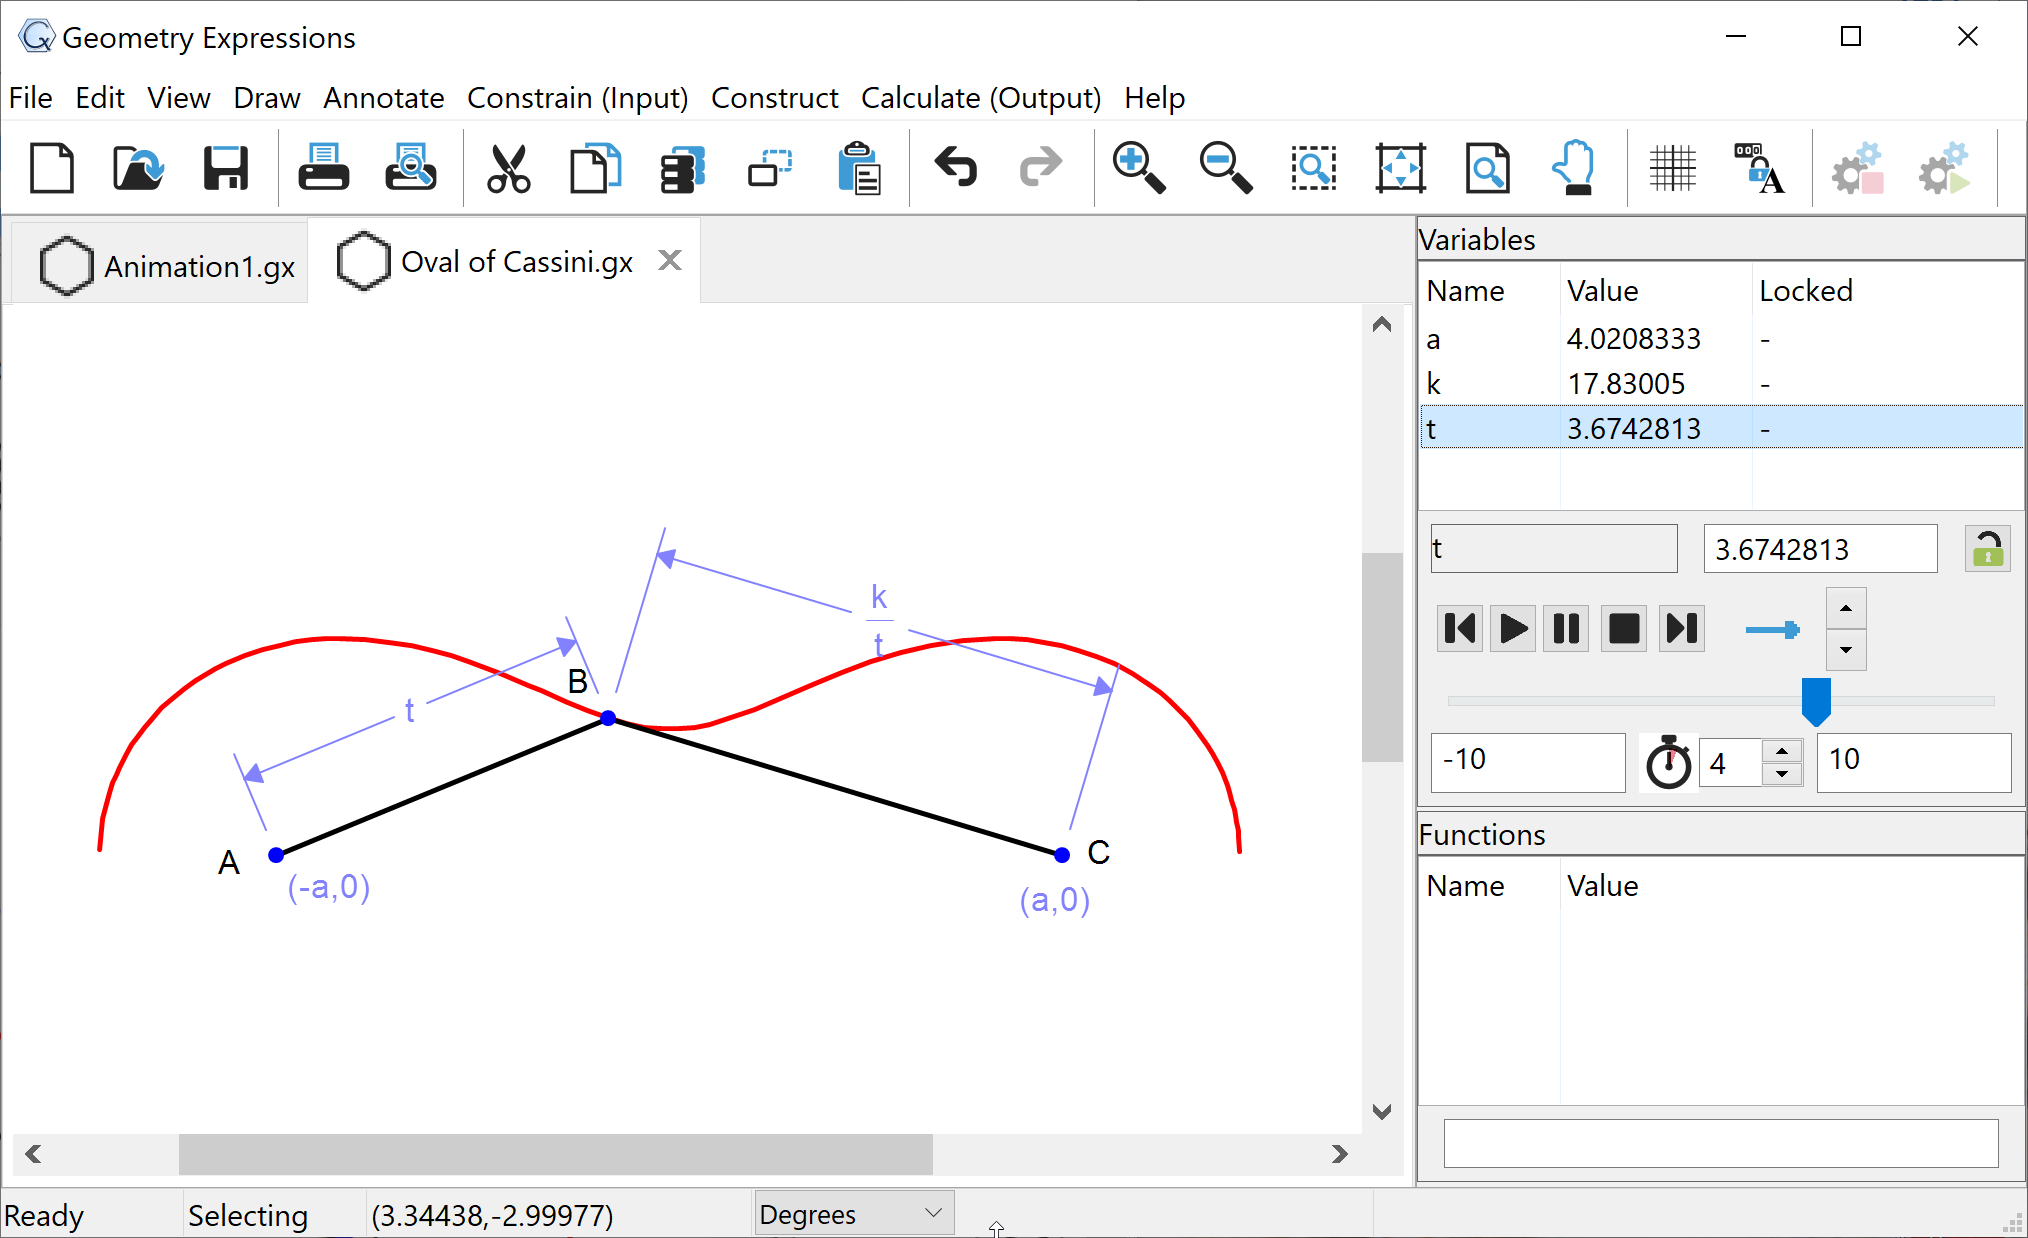Click the Locked column dash for variable a
Screen dimensions: 2028x1238
point(1766,339)
